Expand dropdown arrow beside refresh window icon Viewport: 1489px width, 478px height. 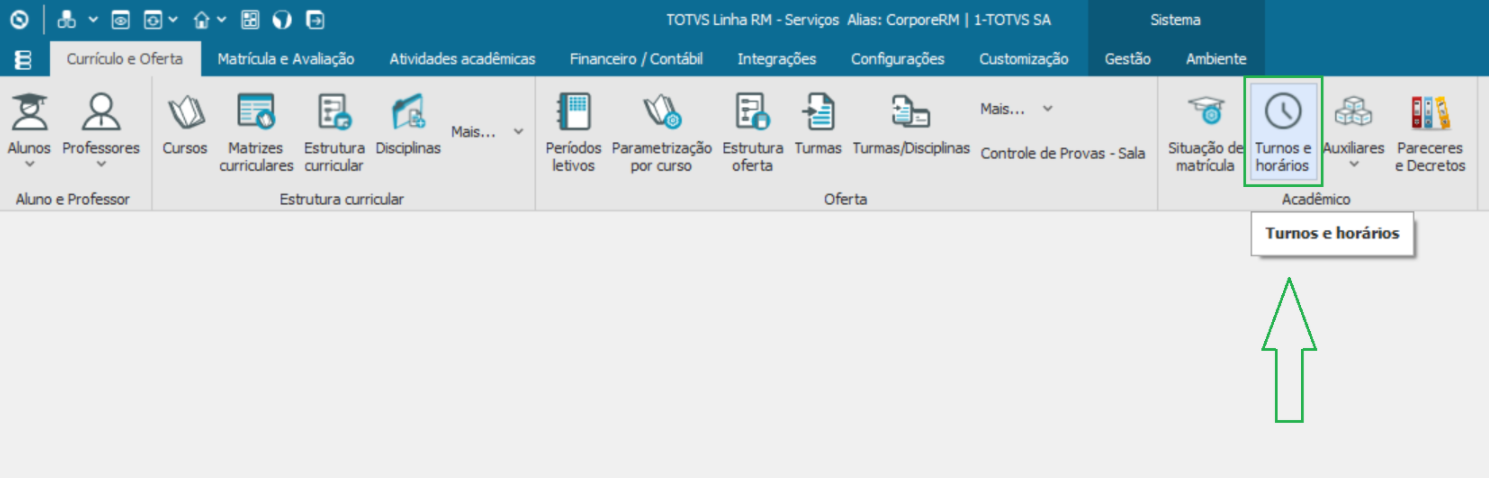(x=173, y=19)
